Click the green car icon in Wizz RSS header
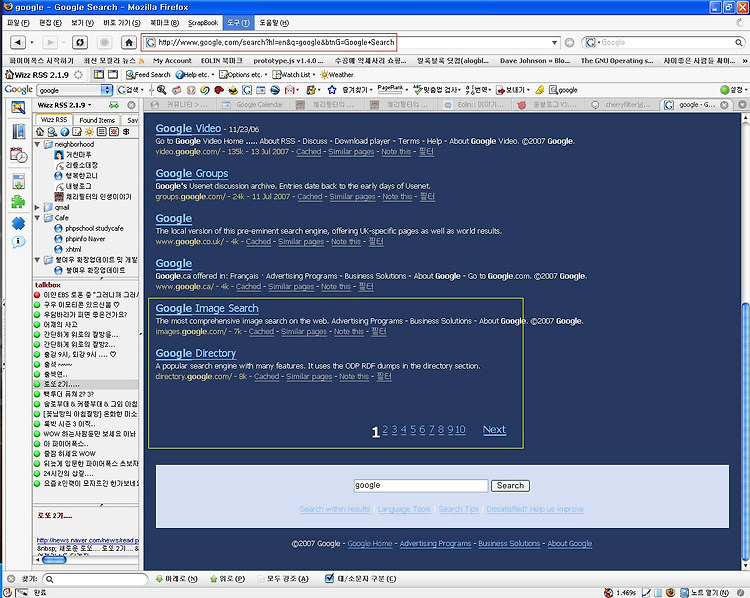The image size is (750, 598). tap(114, 105)
